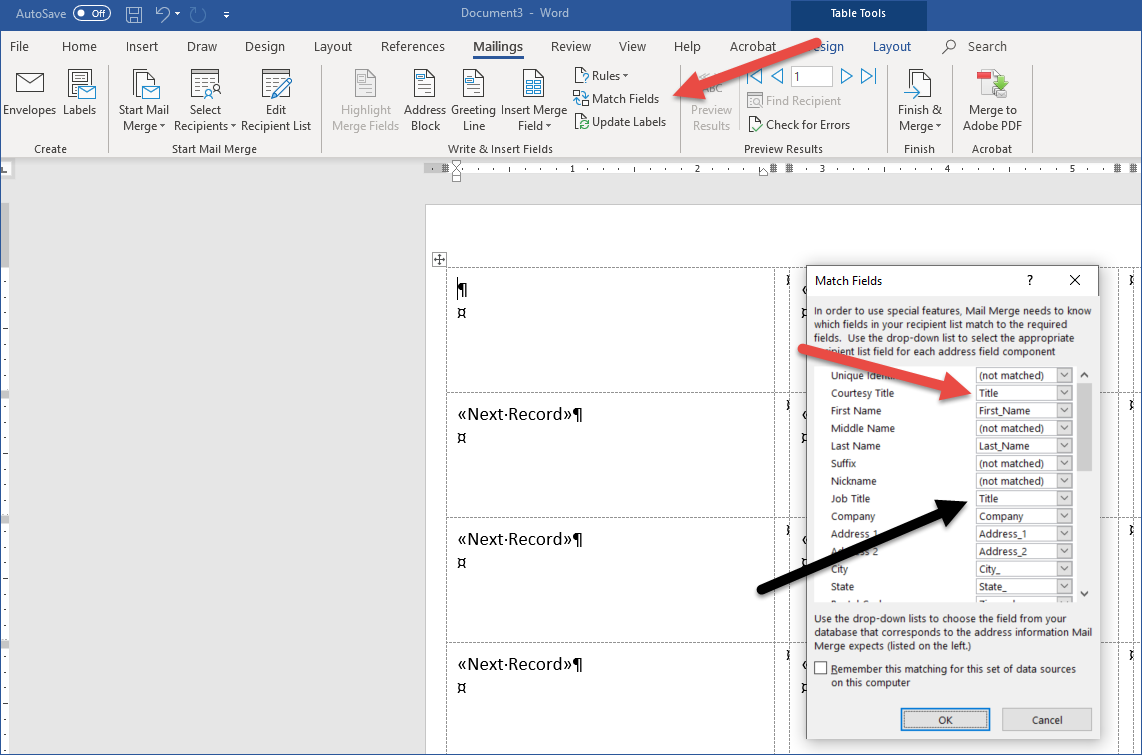
Task: Click the record number field
Action: pyautogui.click(x=811, y=76)
